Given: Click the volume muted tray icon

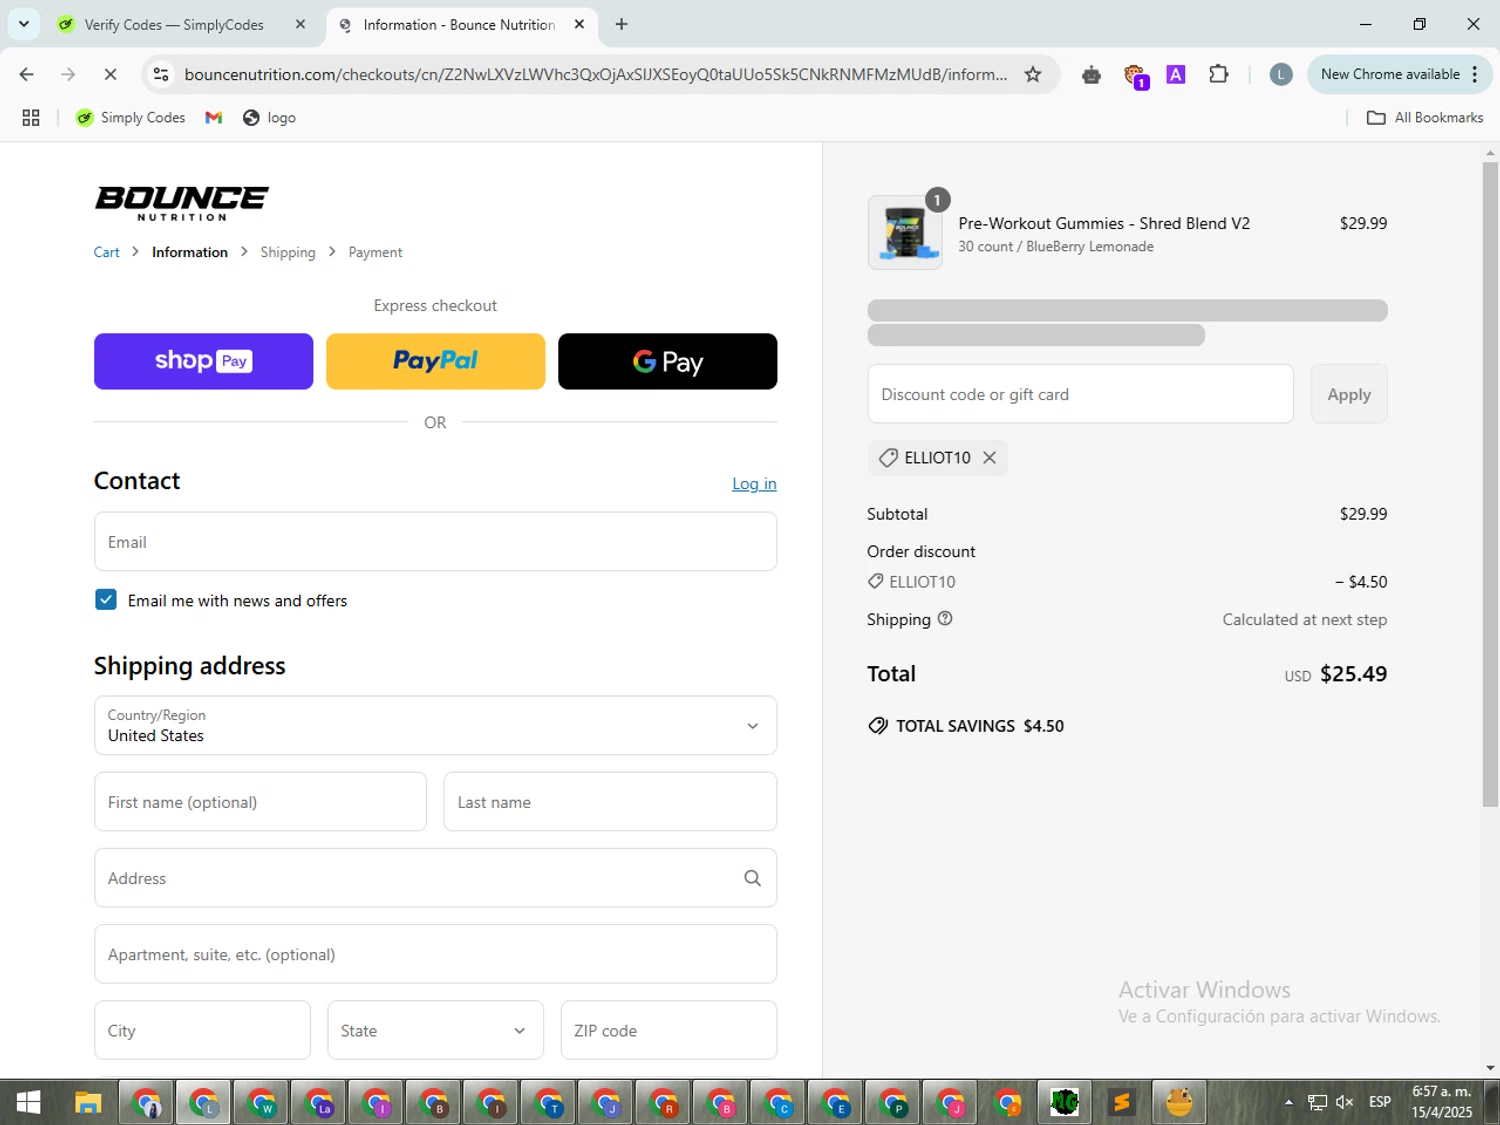Looking at the screenshot, I should pyautogui.click(x=1345, y=1102).
